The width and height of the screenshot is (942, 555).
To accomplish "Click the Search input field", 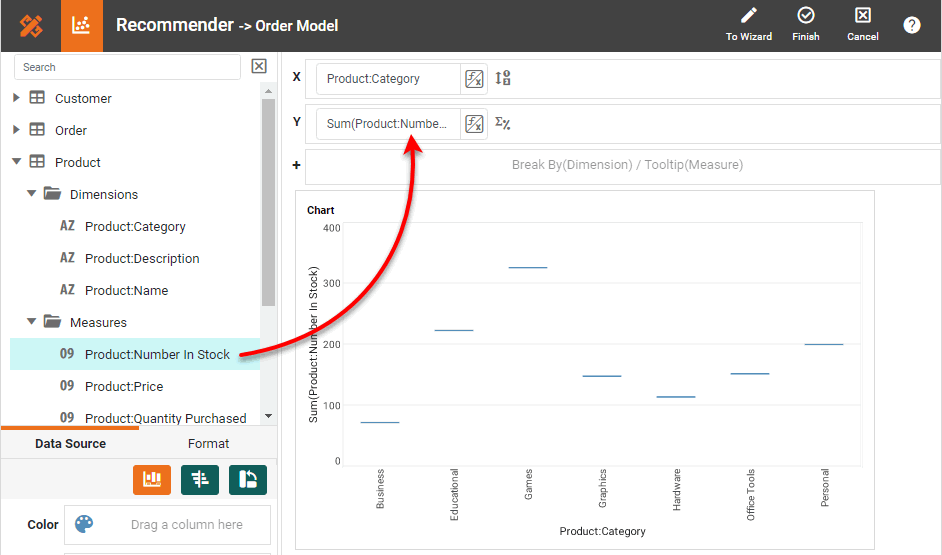I will click(x=127, y=67).
